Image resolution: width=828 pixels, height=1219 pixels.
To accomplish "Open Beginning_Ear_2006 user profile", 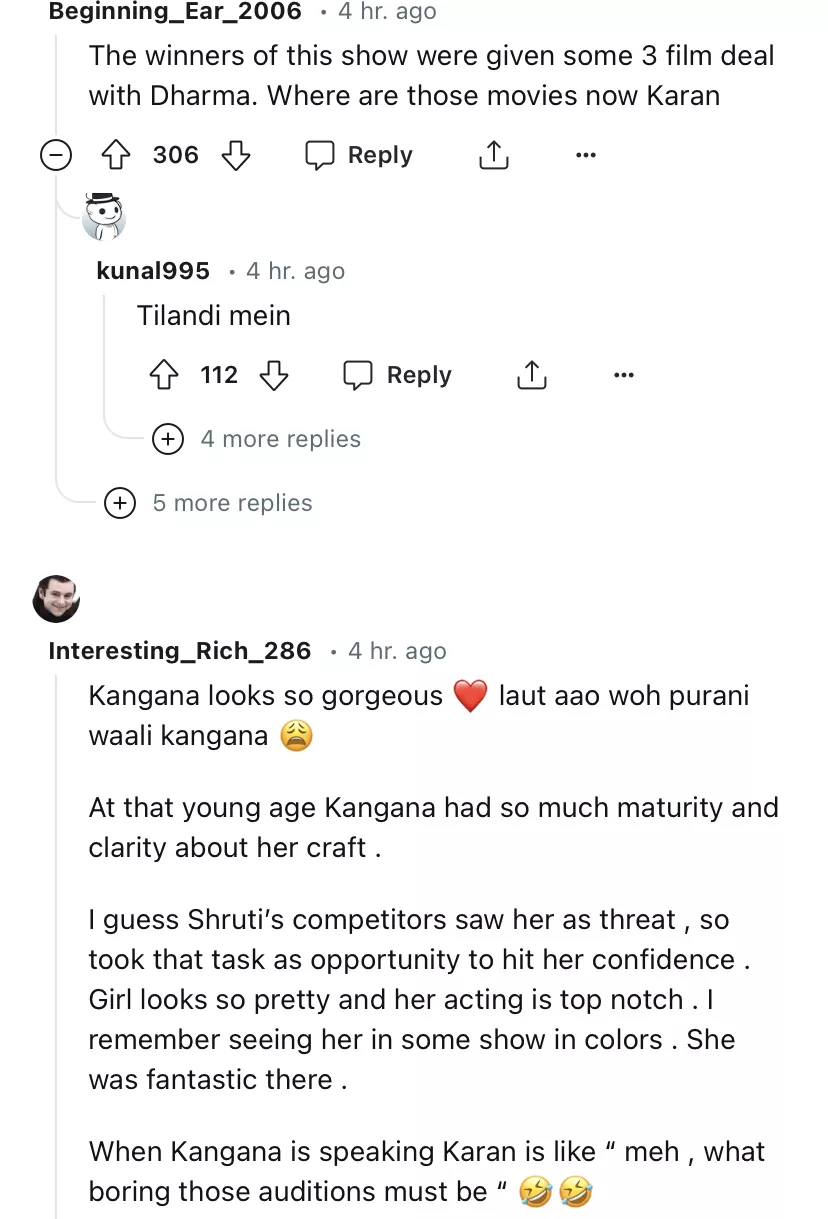I will click(x=175, y=12).
